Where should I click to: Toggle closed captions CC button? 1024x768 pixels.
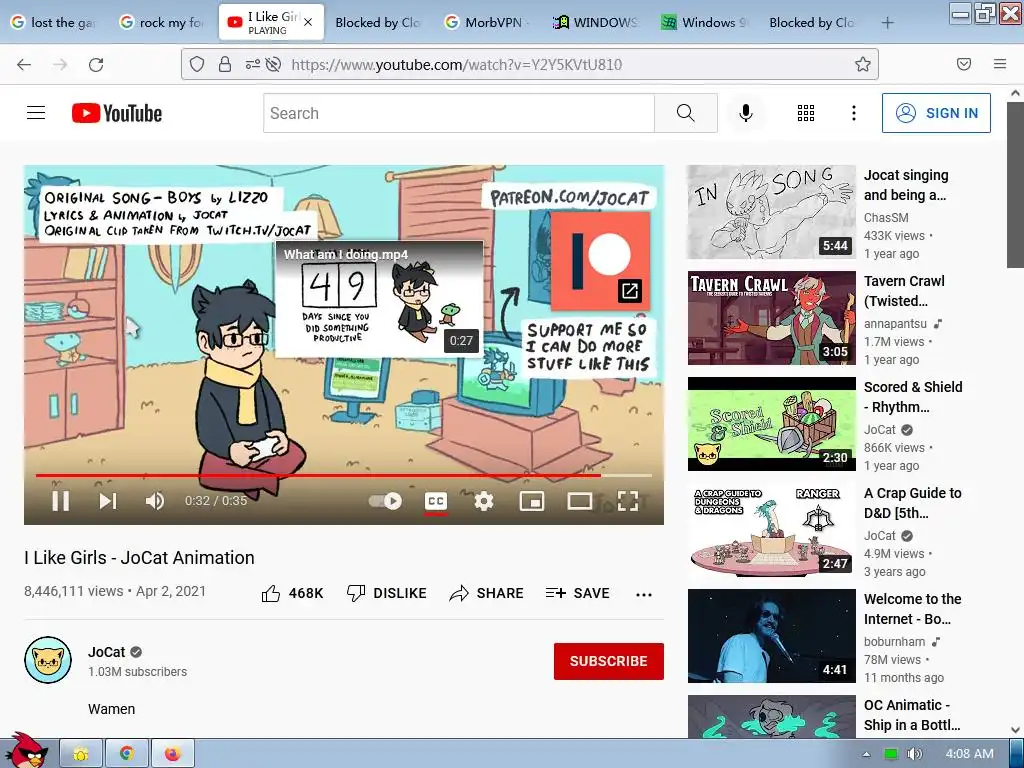[436, 501]
